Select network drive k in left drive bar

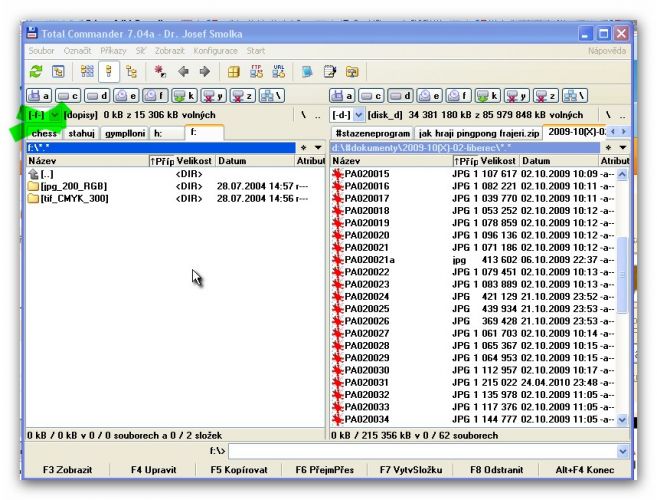(184, 96)
